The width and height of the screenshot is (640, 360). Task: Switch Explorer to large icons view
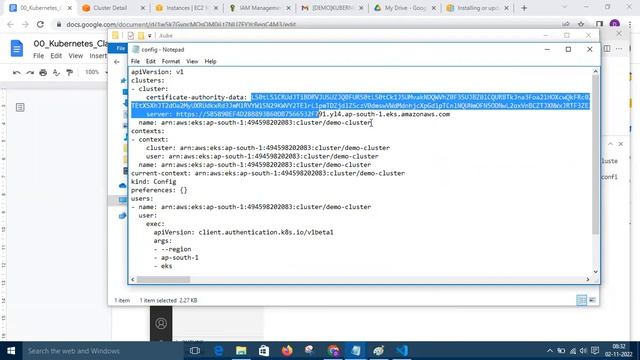click(592, 300)
